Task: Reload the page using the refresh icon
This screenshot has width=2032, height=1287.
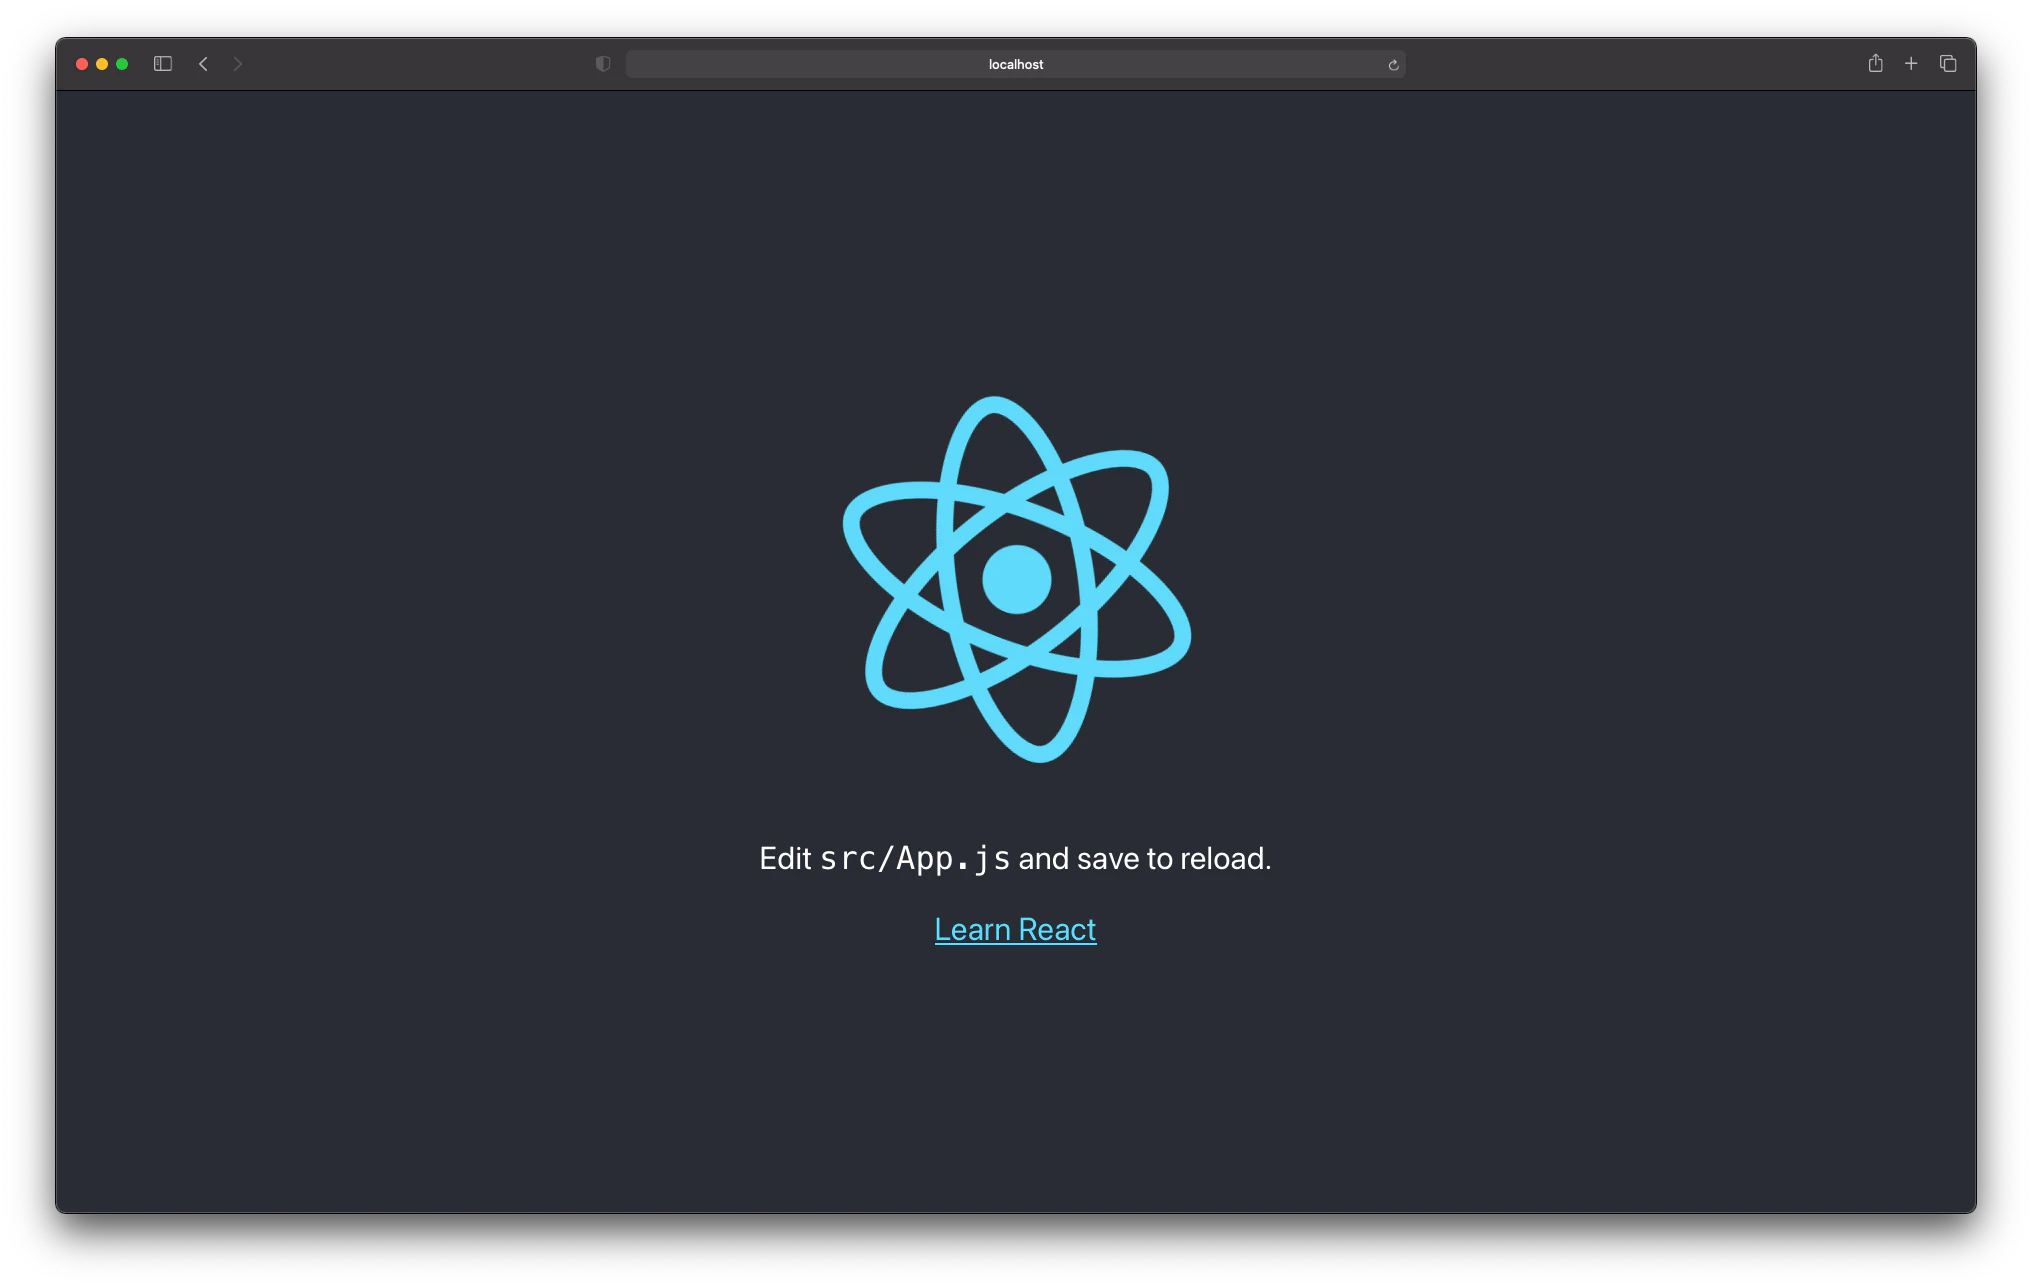Action: (1393, 63)
